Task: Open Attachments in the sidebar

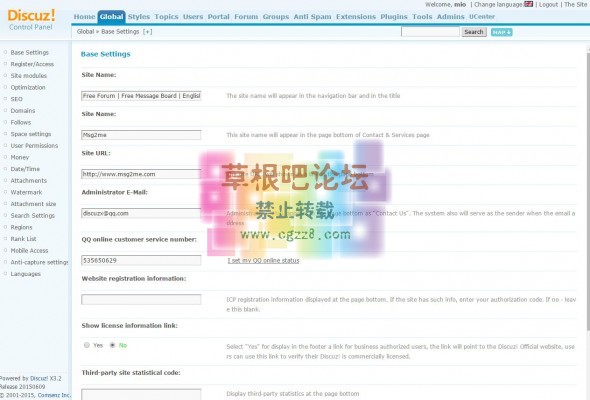Action: click(x=29, y=181)
